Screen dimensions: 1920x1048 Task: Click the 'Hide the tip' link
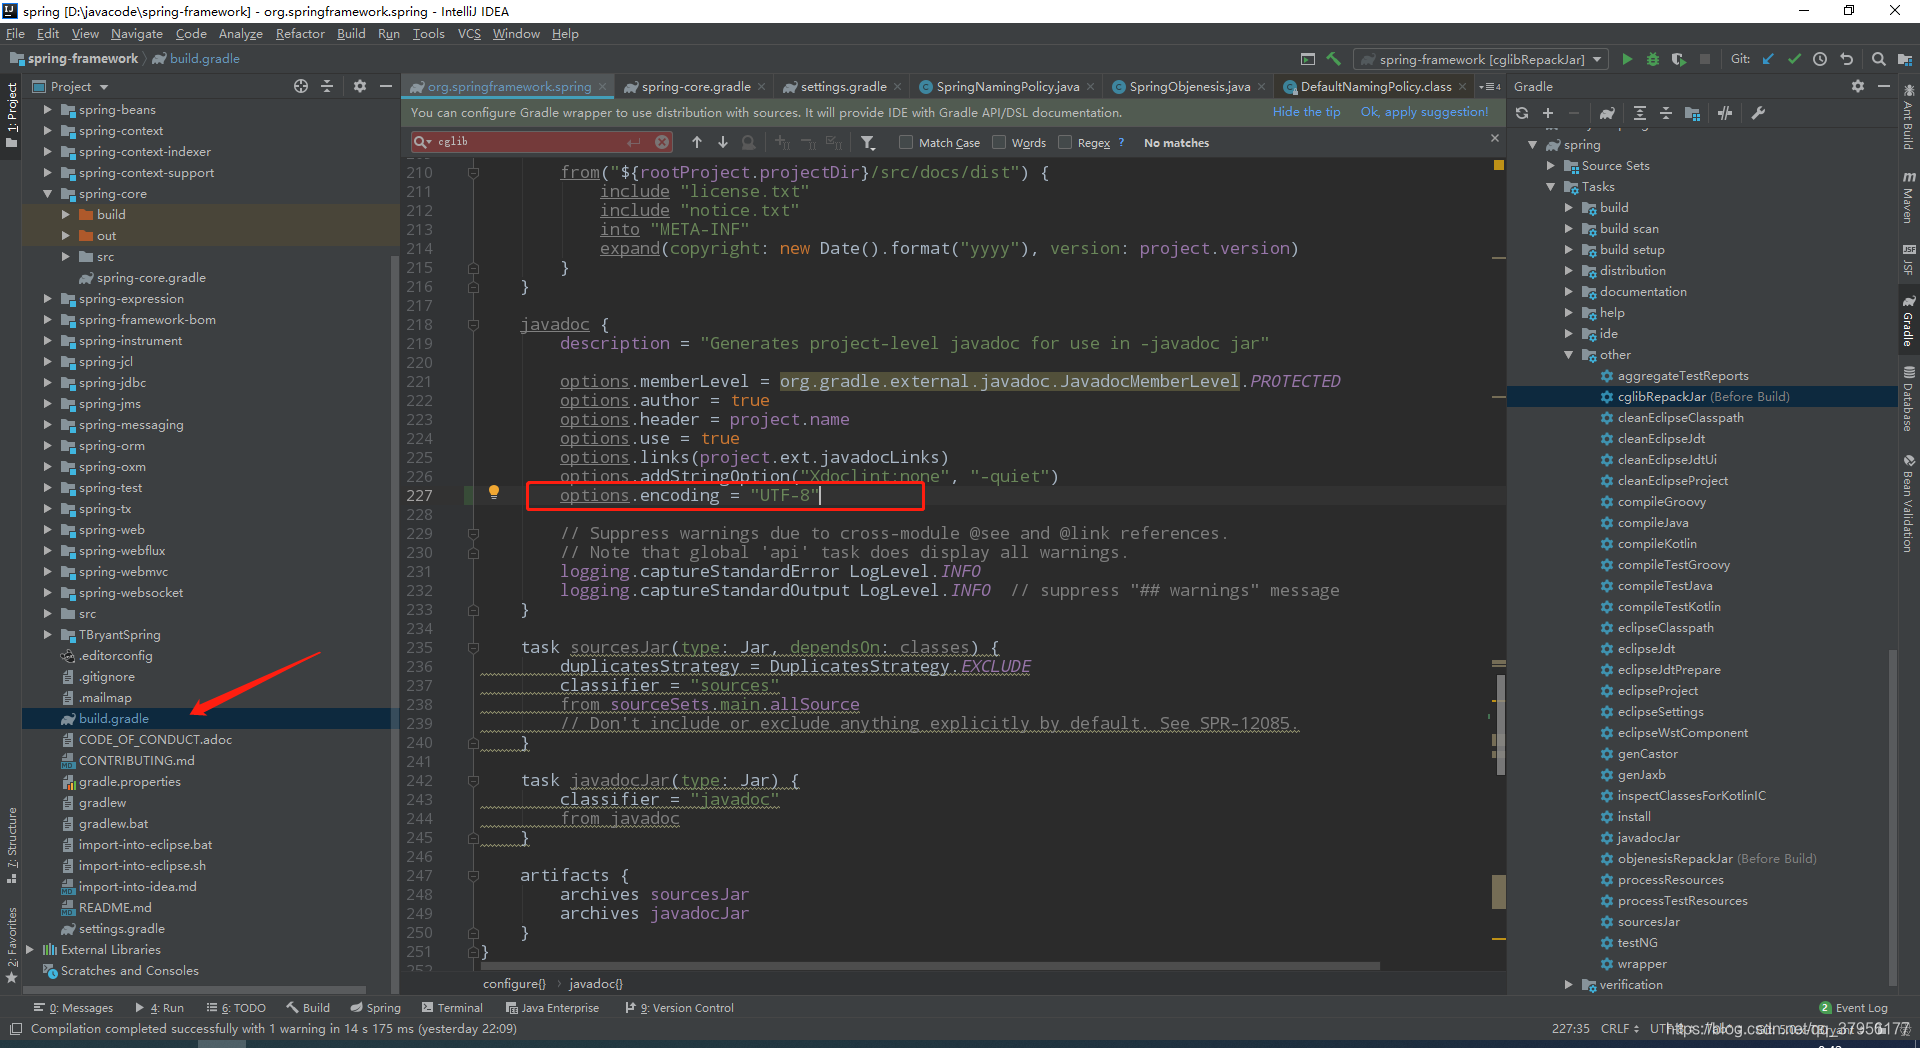click(x=1306, y=112)
